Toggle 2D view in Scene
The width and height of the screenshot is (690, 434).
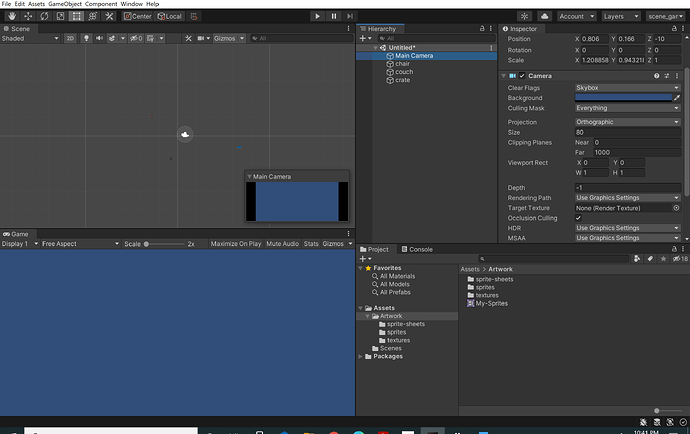tap(70, 38)
